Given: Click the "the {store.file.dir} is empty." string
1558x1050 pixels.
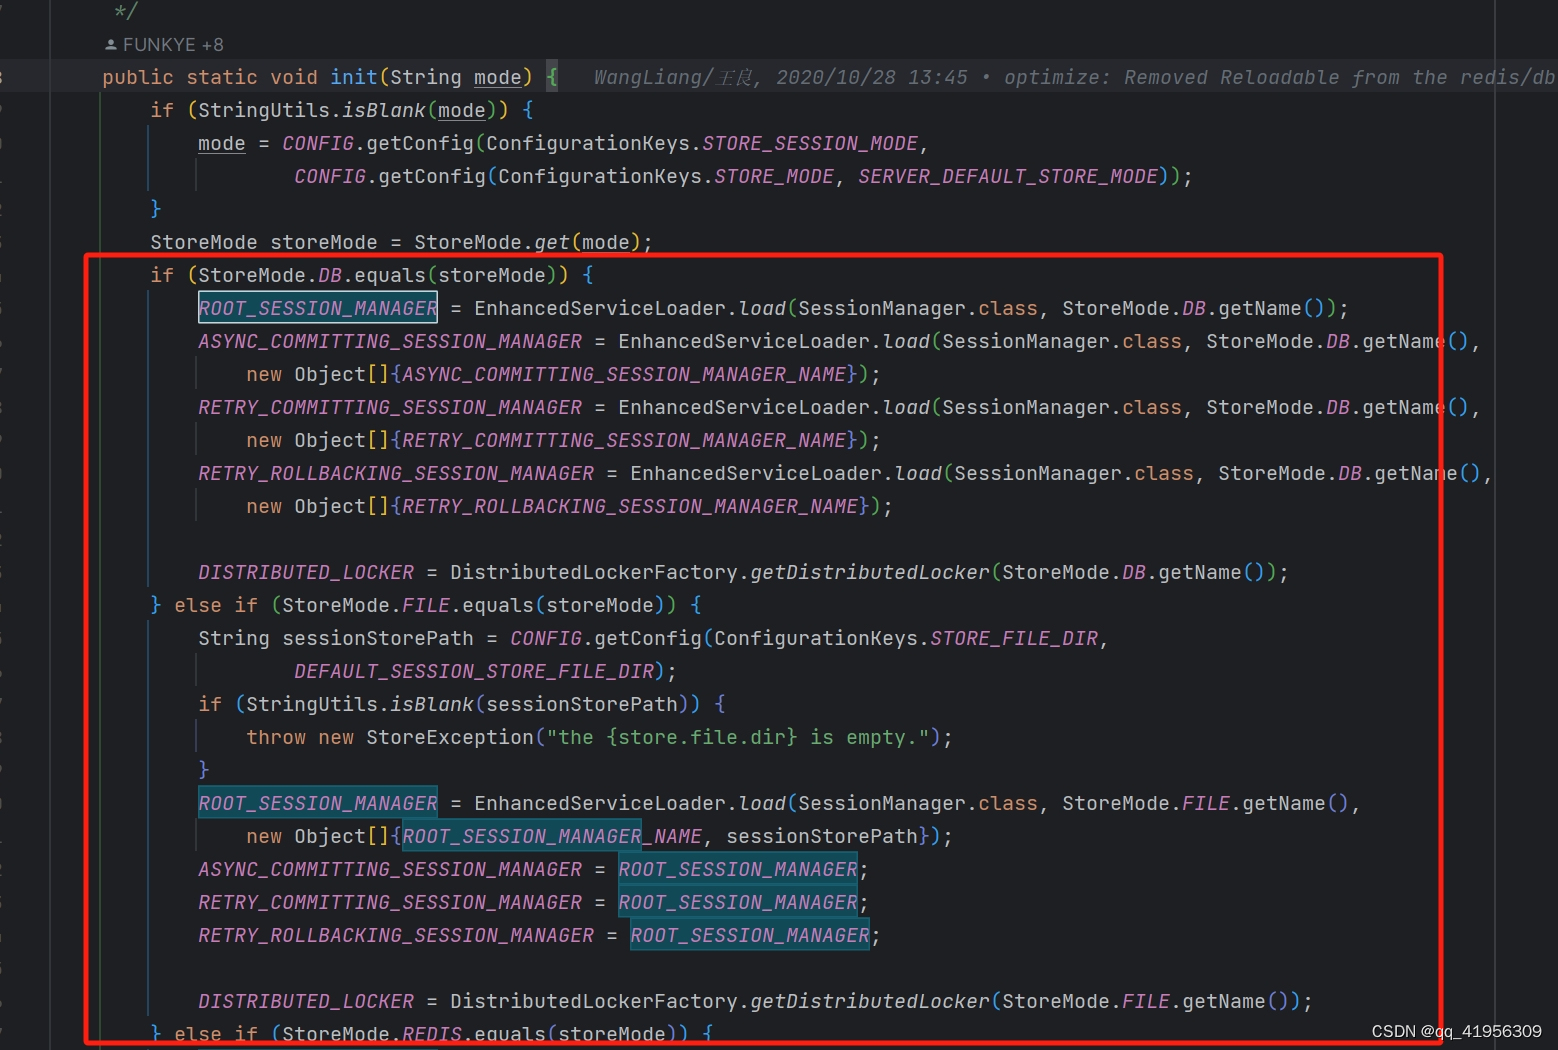Looking at the screenshot, I should [738, 737].
